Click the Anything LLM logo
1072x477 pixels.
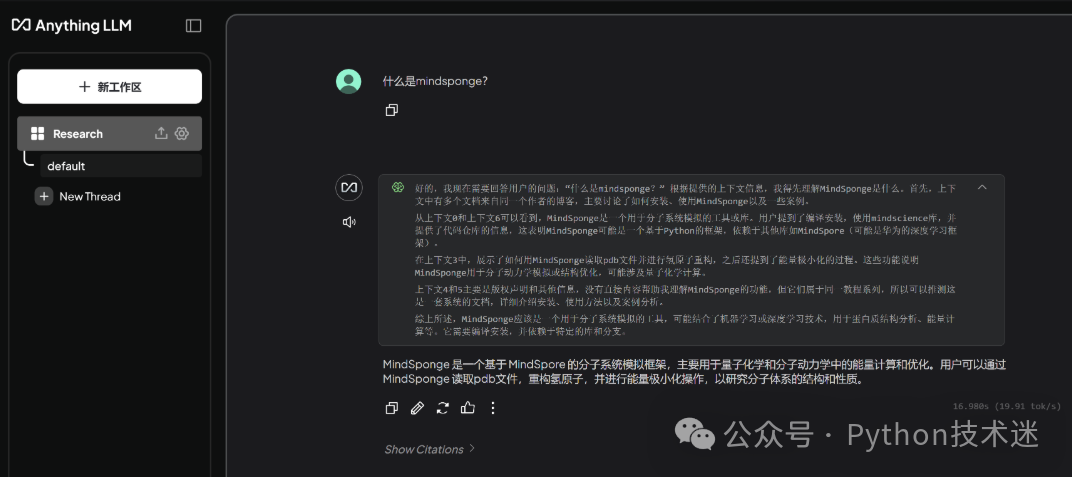tap(71, 25)
